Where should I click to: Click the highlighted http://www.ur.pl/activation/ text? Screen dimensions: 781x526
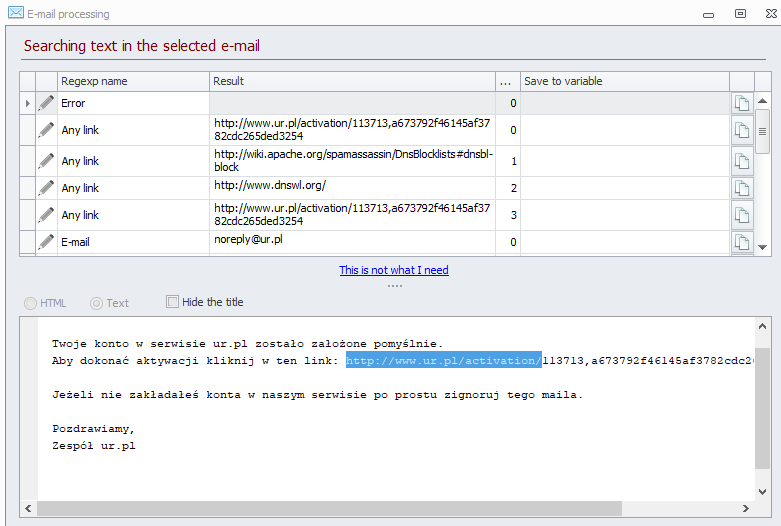coord(444,361)
